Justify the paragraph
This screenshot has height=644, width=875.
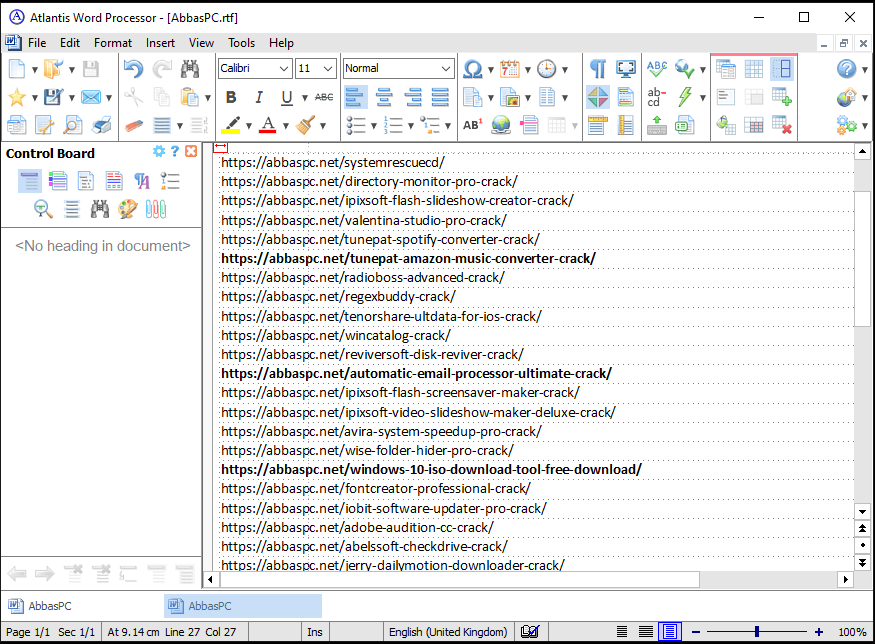tap(440, 97)
